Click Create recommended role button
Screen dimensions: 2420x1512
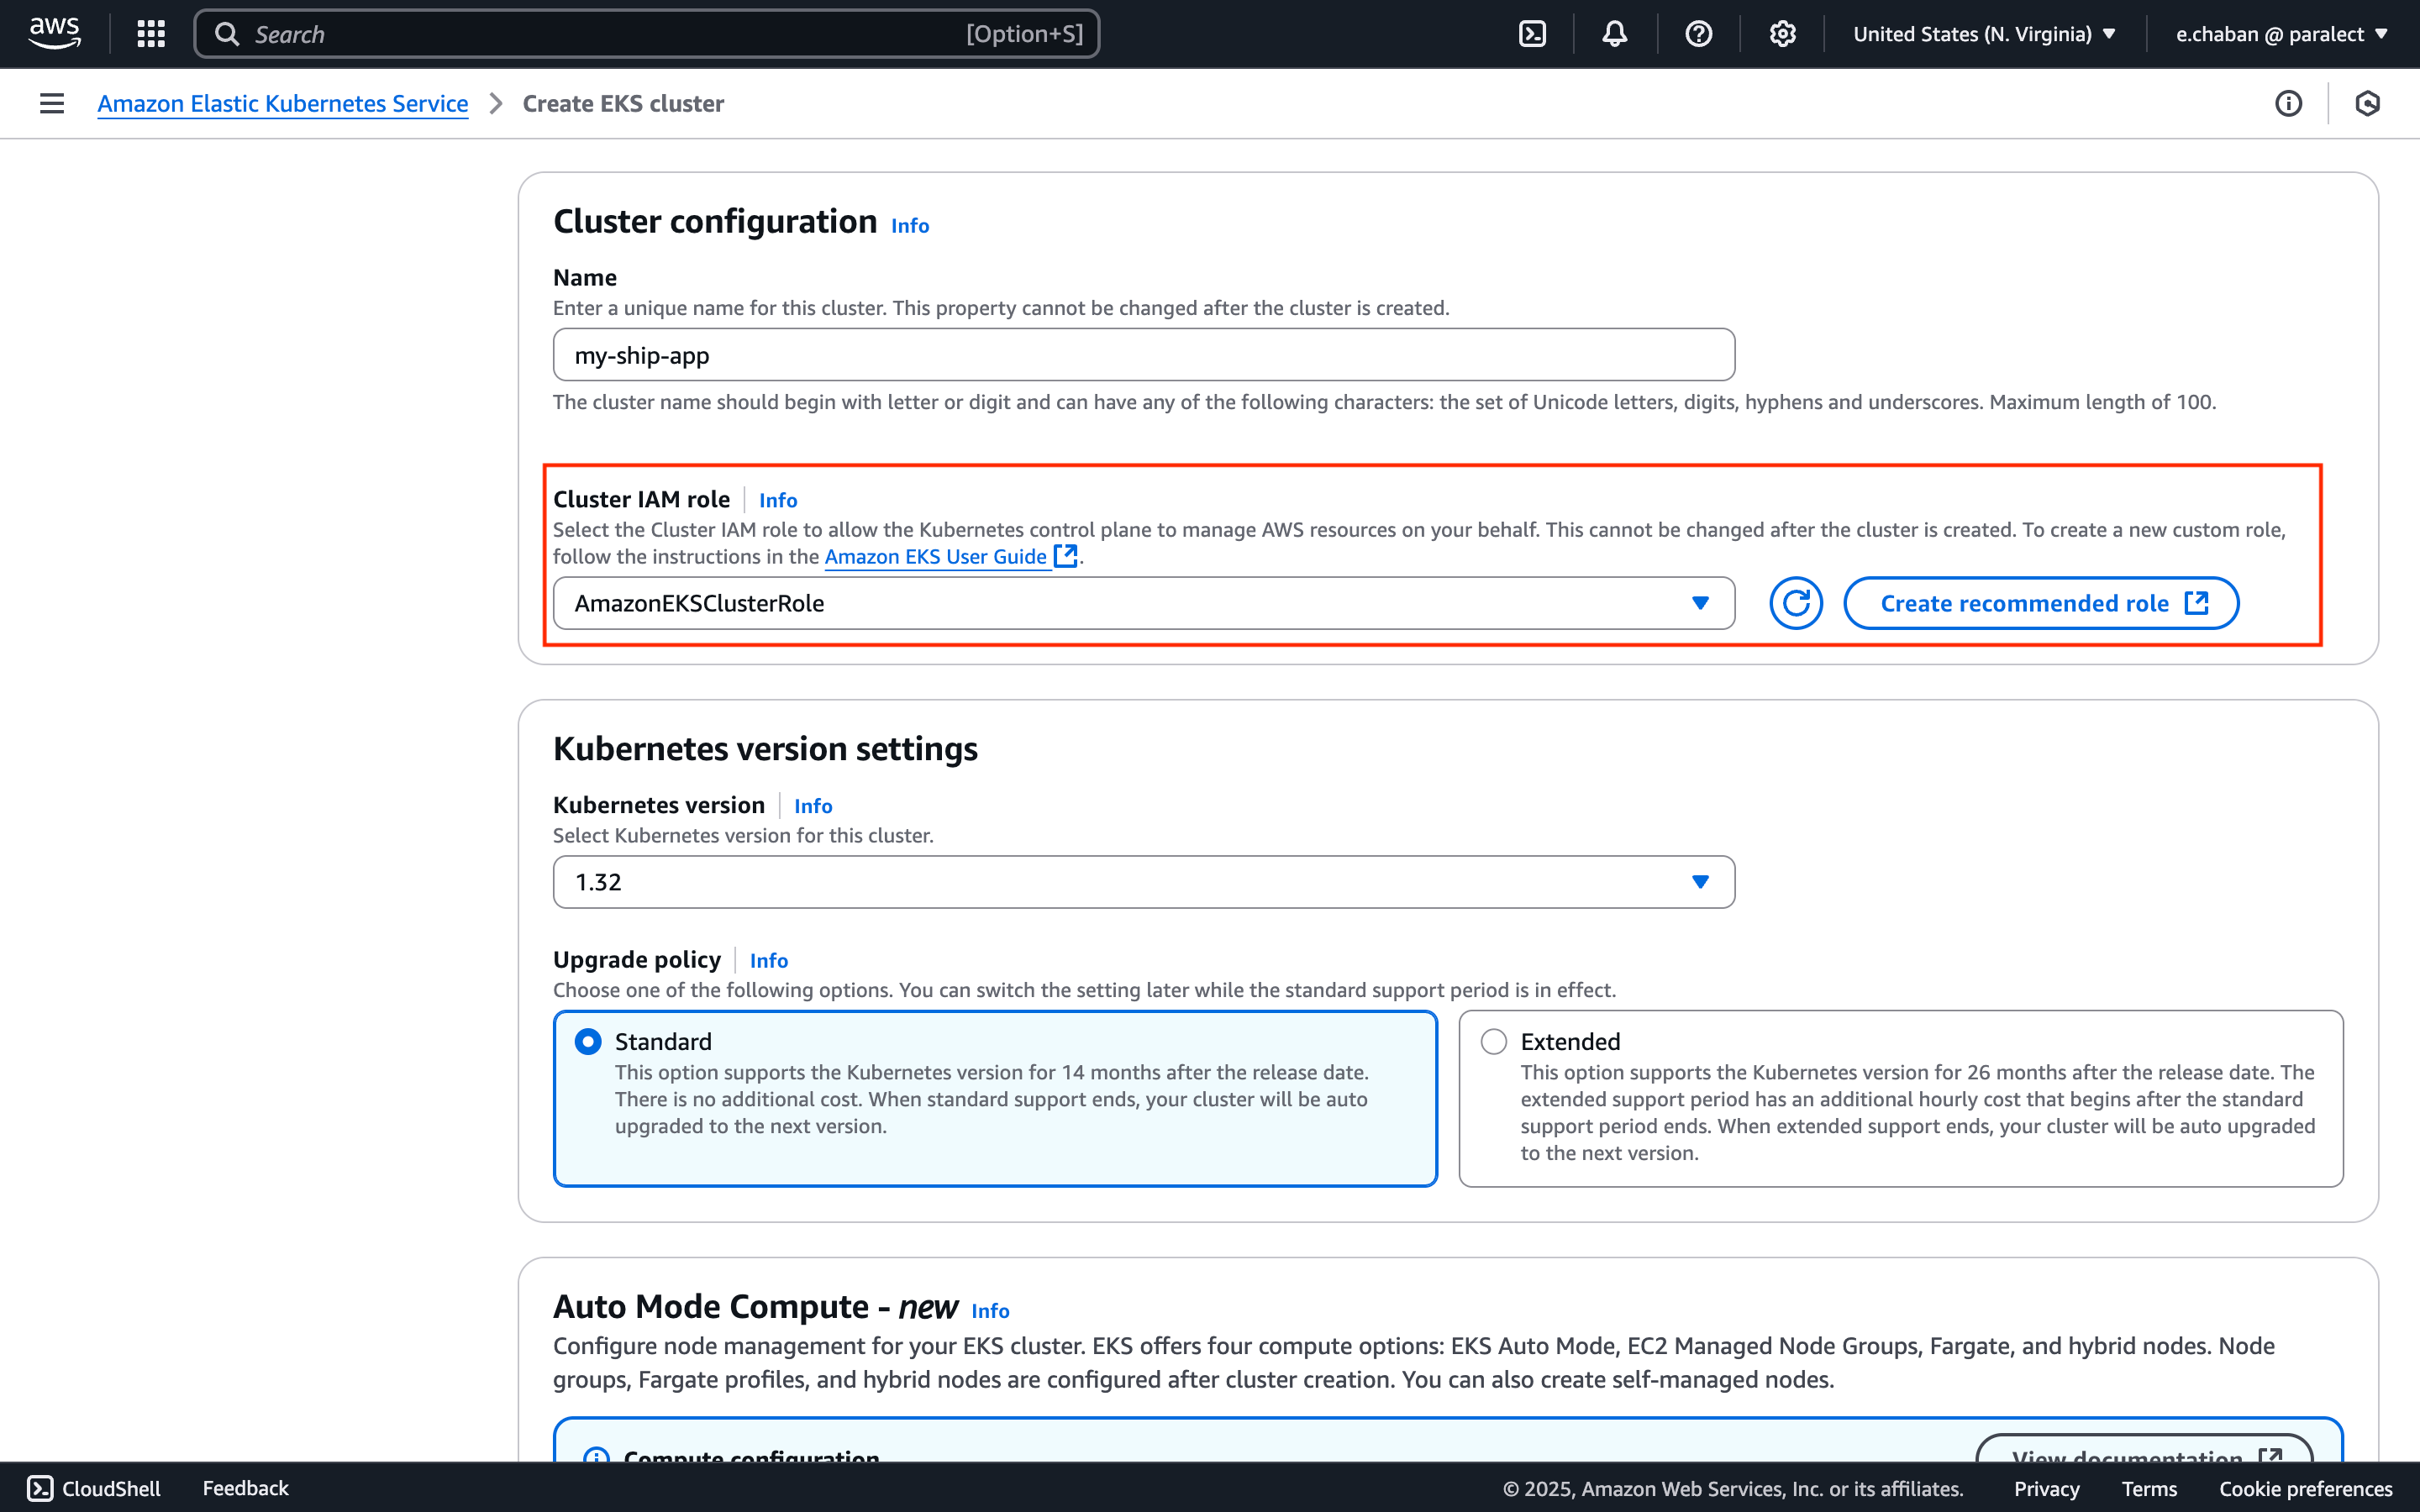pyautogui.click(x=2040, y=603)
